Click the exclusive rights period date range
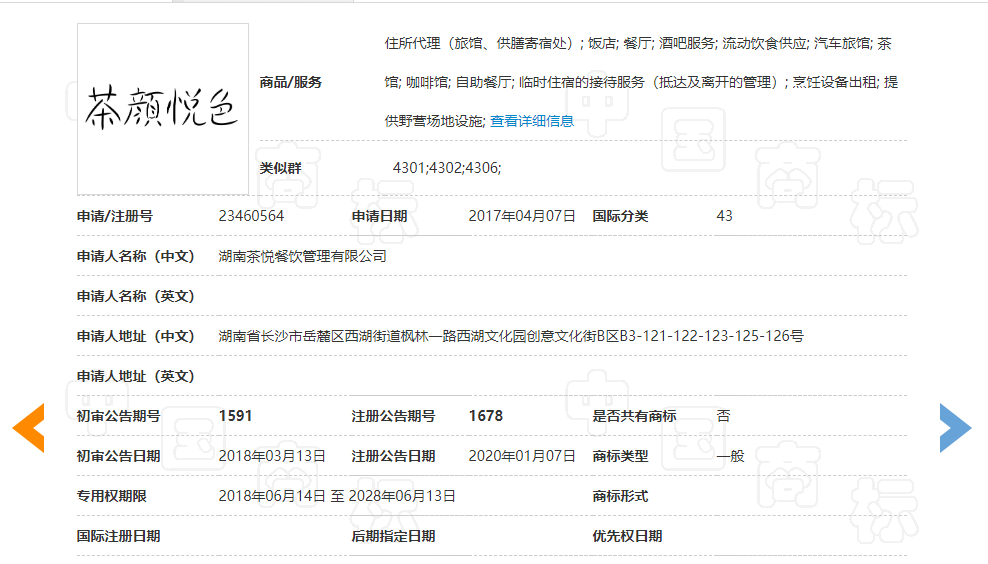This screenshot has height=564, width=988. (x=337, y=496)
